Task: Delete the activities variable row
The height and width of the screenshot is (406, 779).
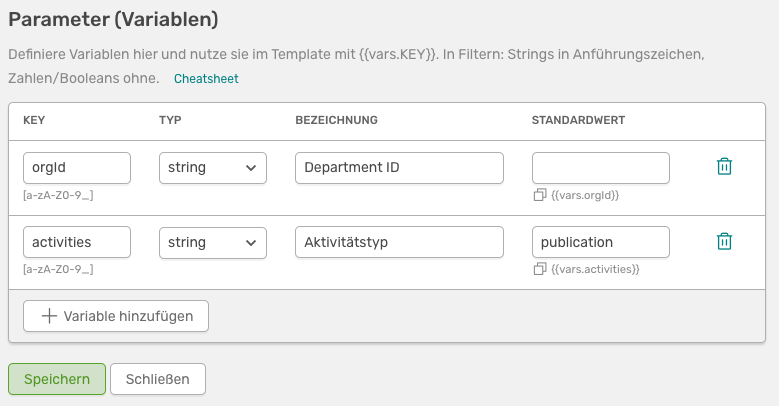Action: click(x=725, y=241)
